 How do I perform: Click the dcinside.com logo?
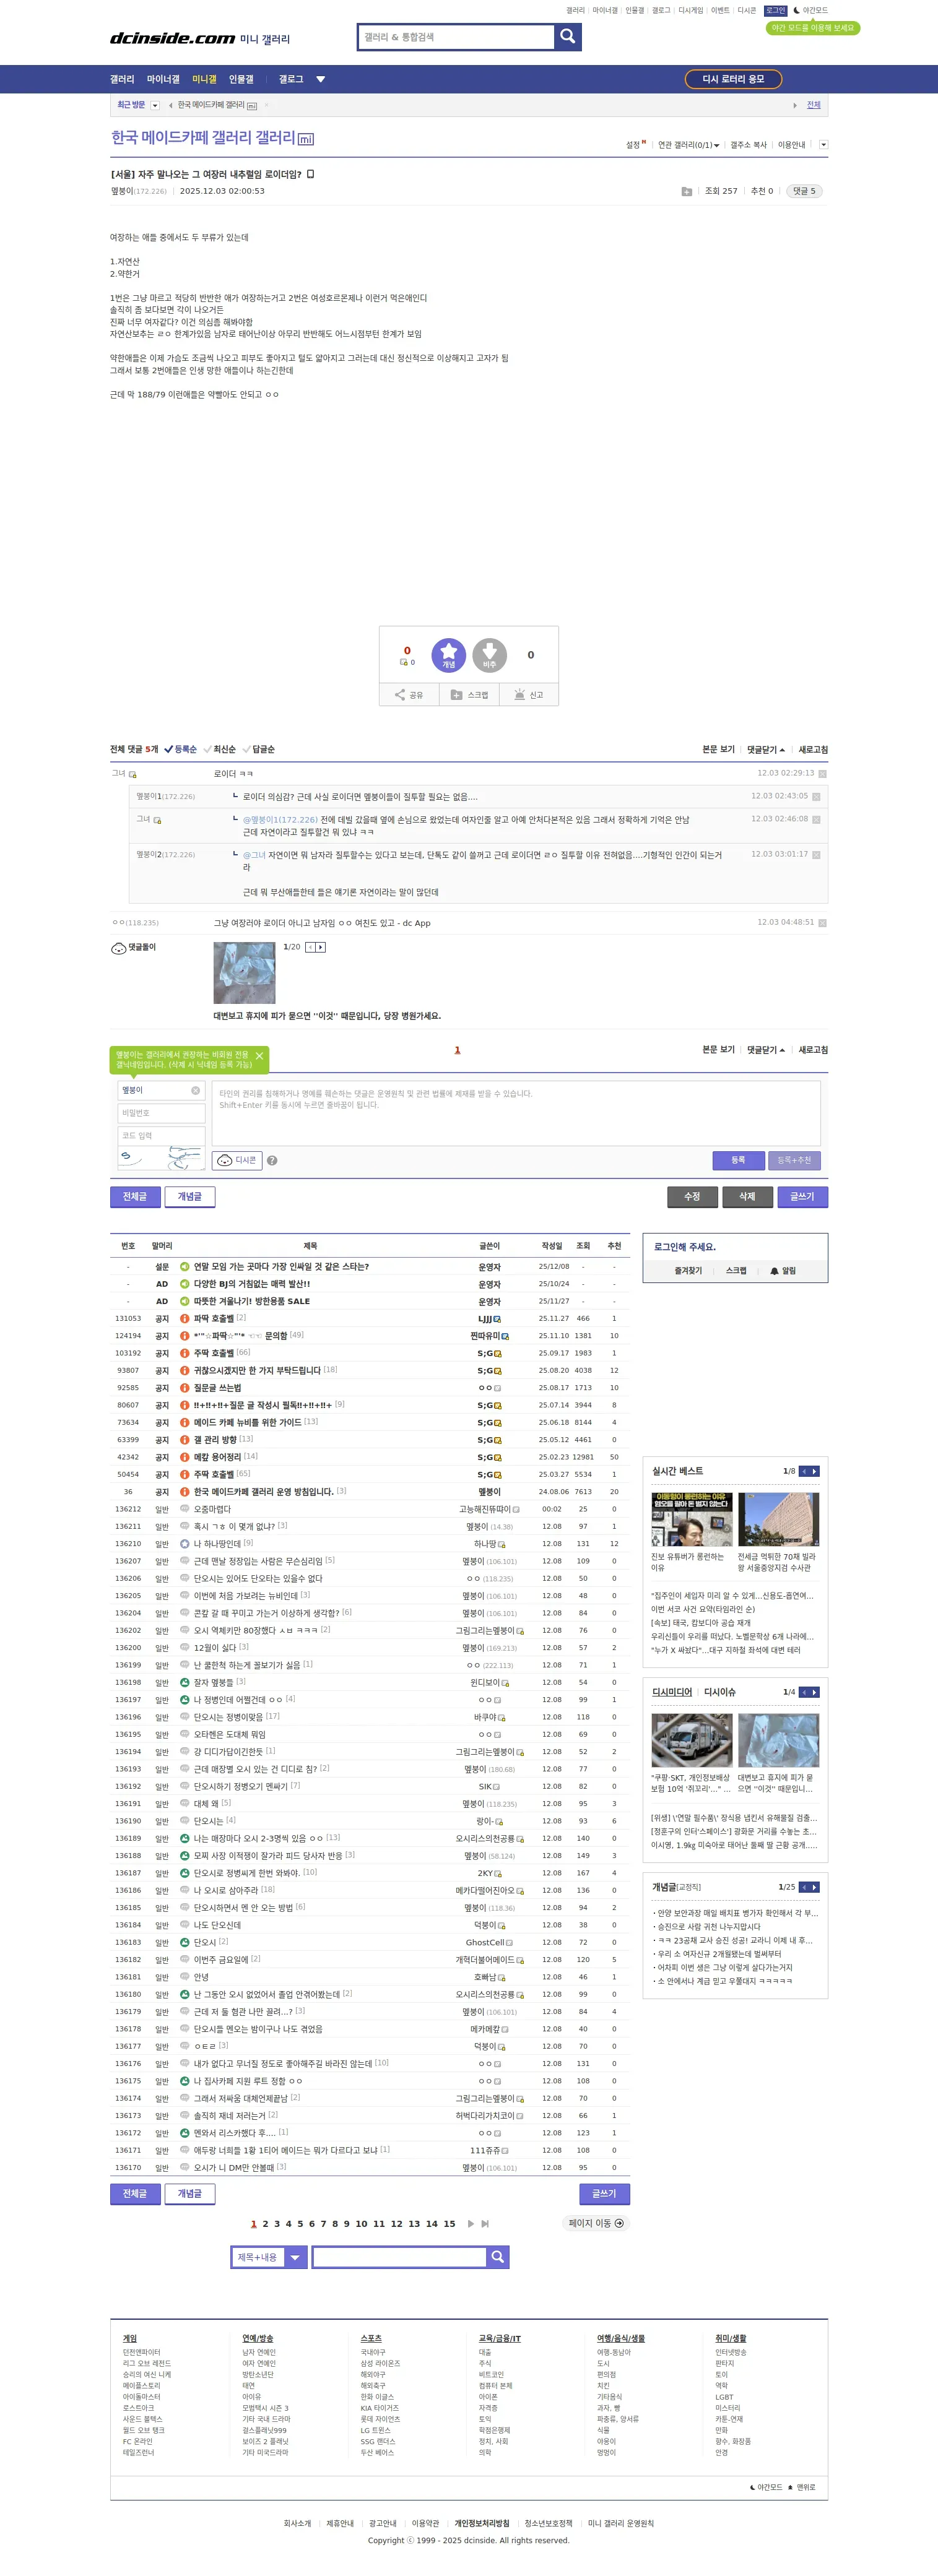pyautogui.click(x=172, y=38)
